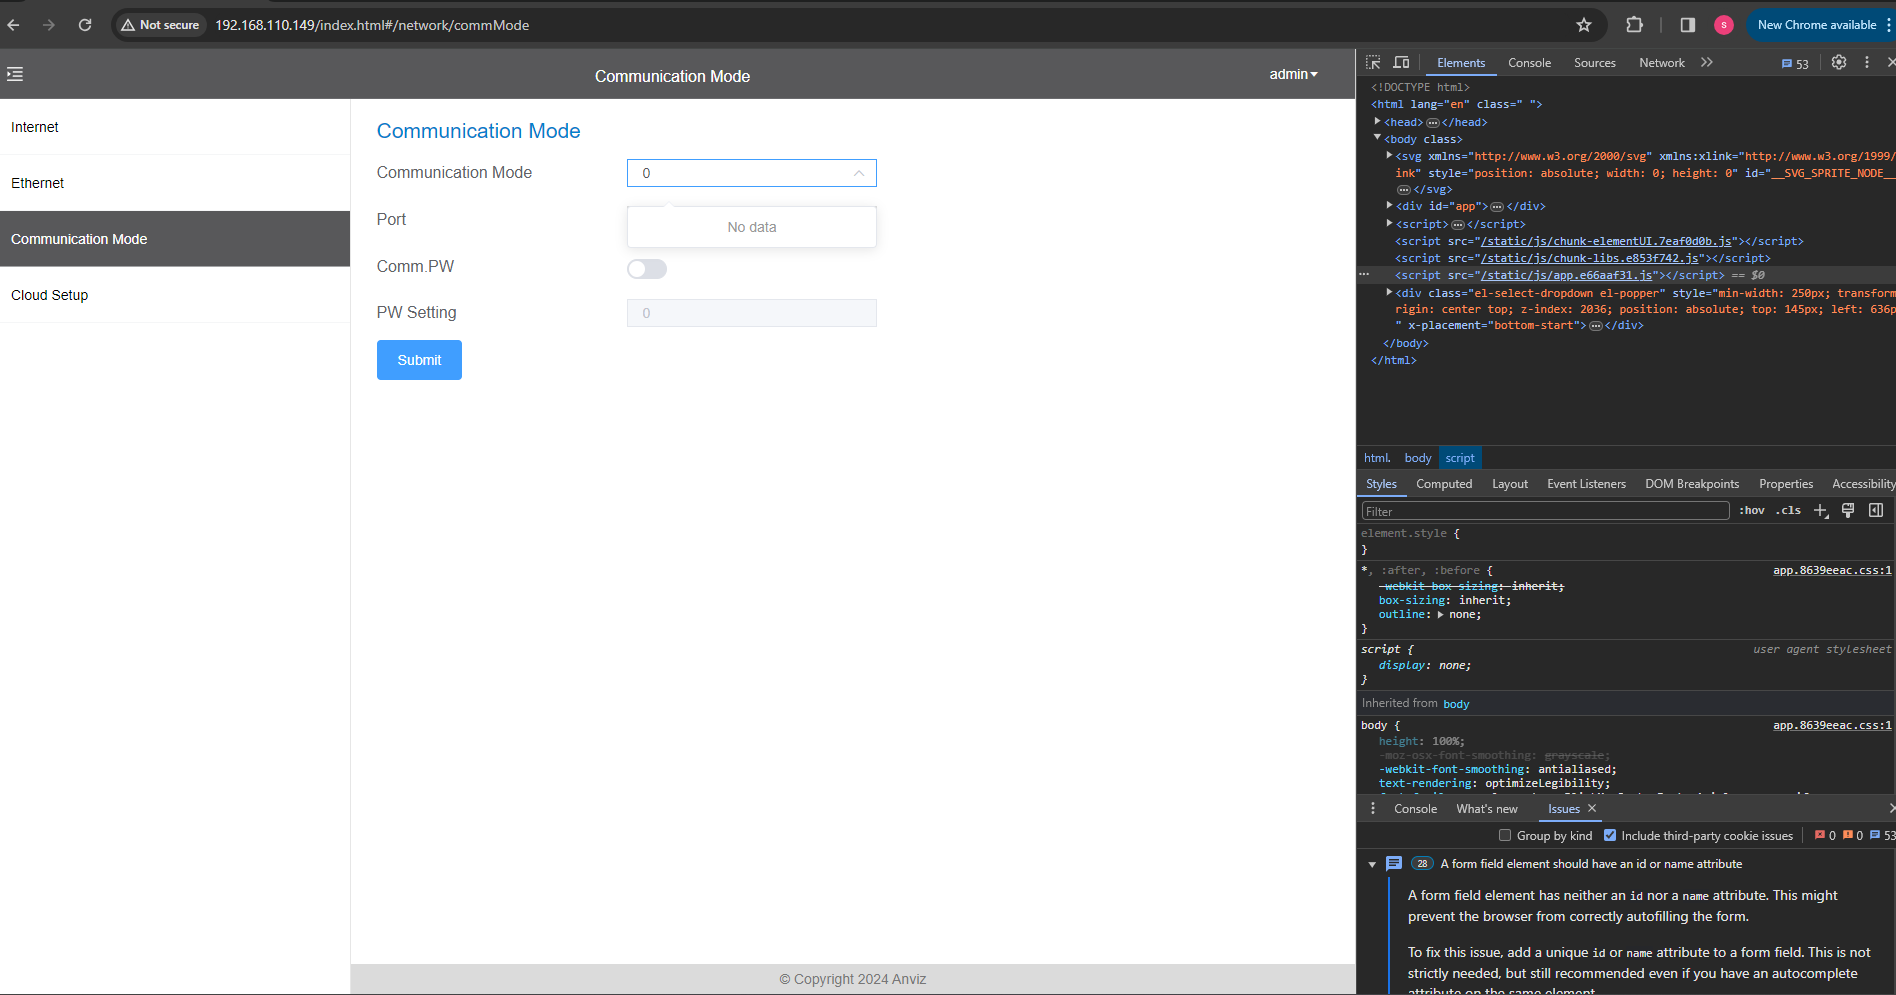Click the body breadcrumb in the DOM path
1896x995 pixels.
point(1418,458)
